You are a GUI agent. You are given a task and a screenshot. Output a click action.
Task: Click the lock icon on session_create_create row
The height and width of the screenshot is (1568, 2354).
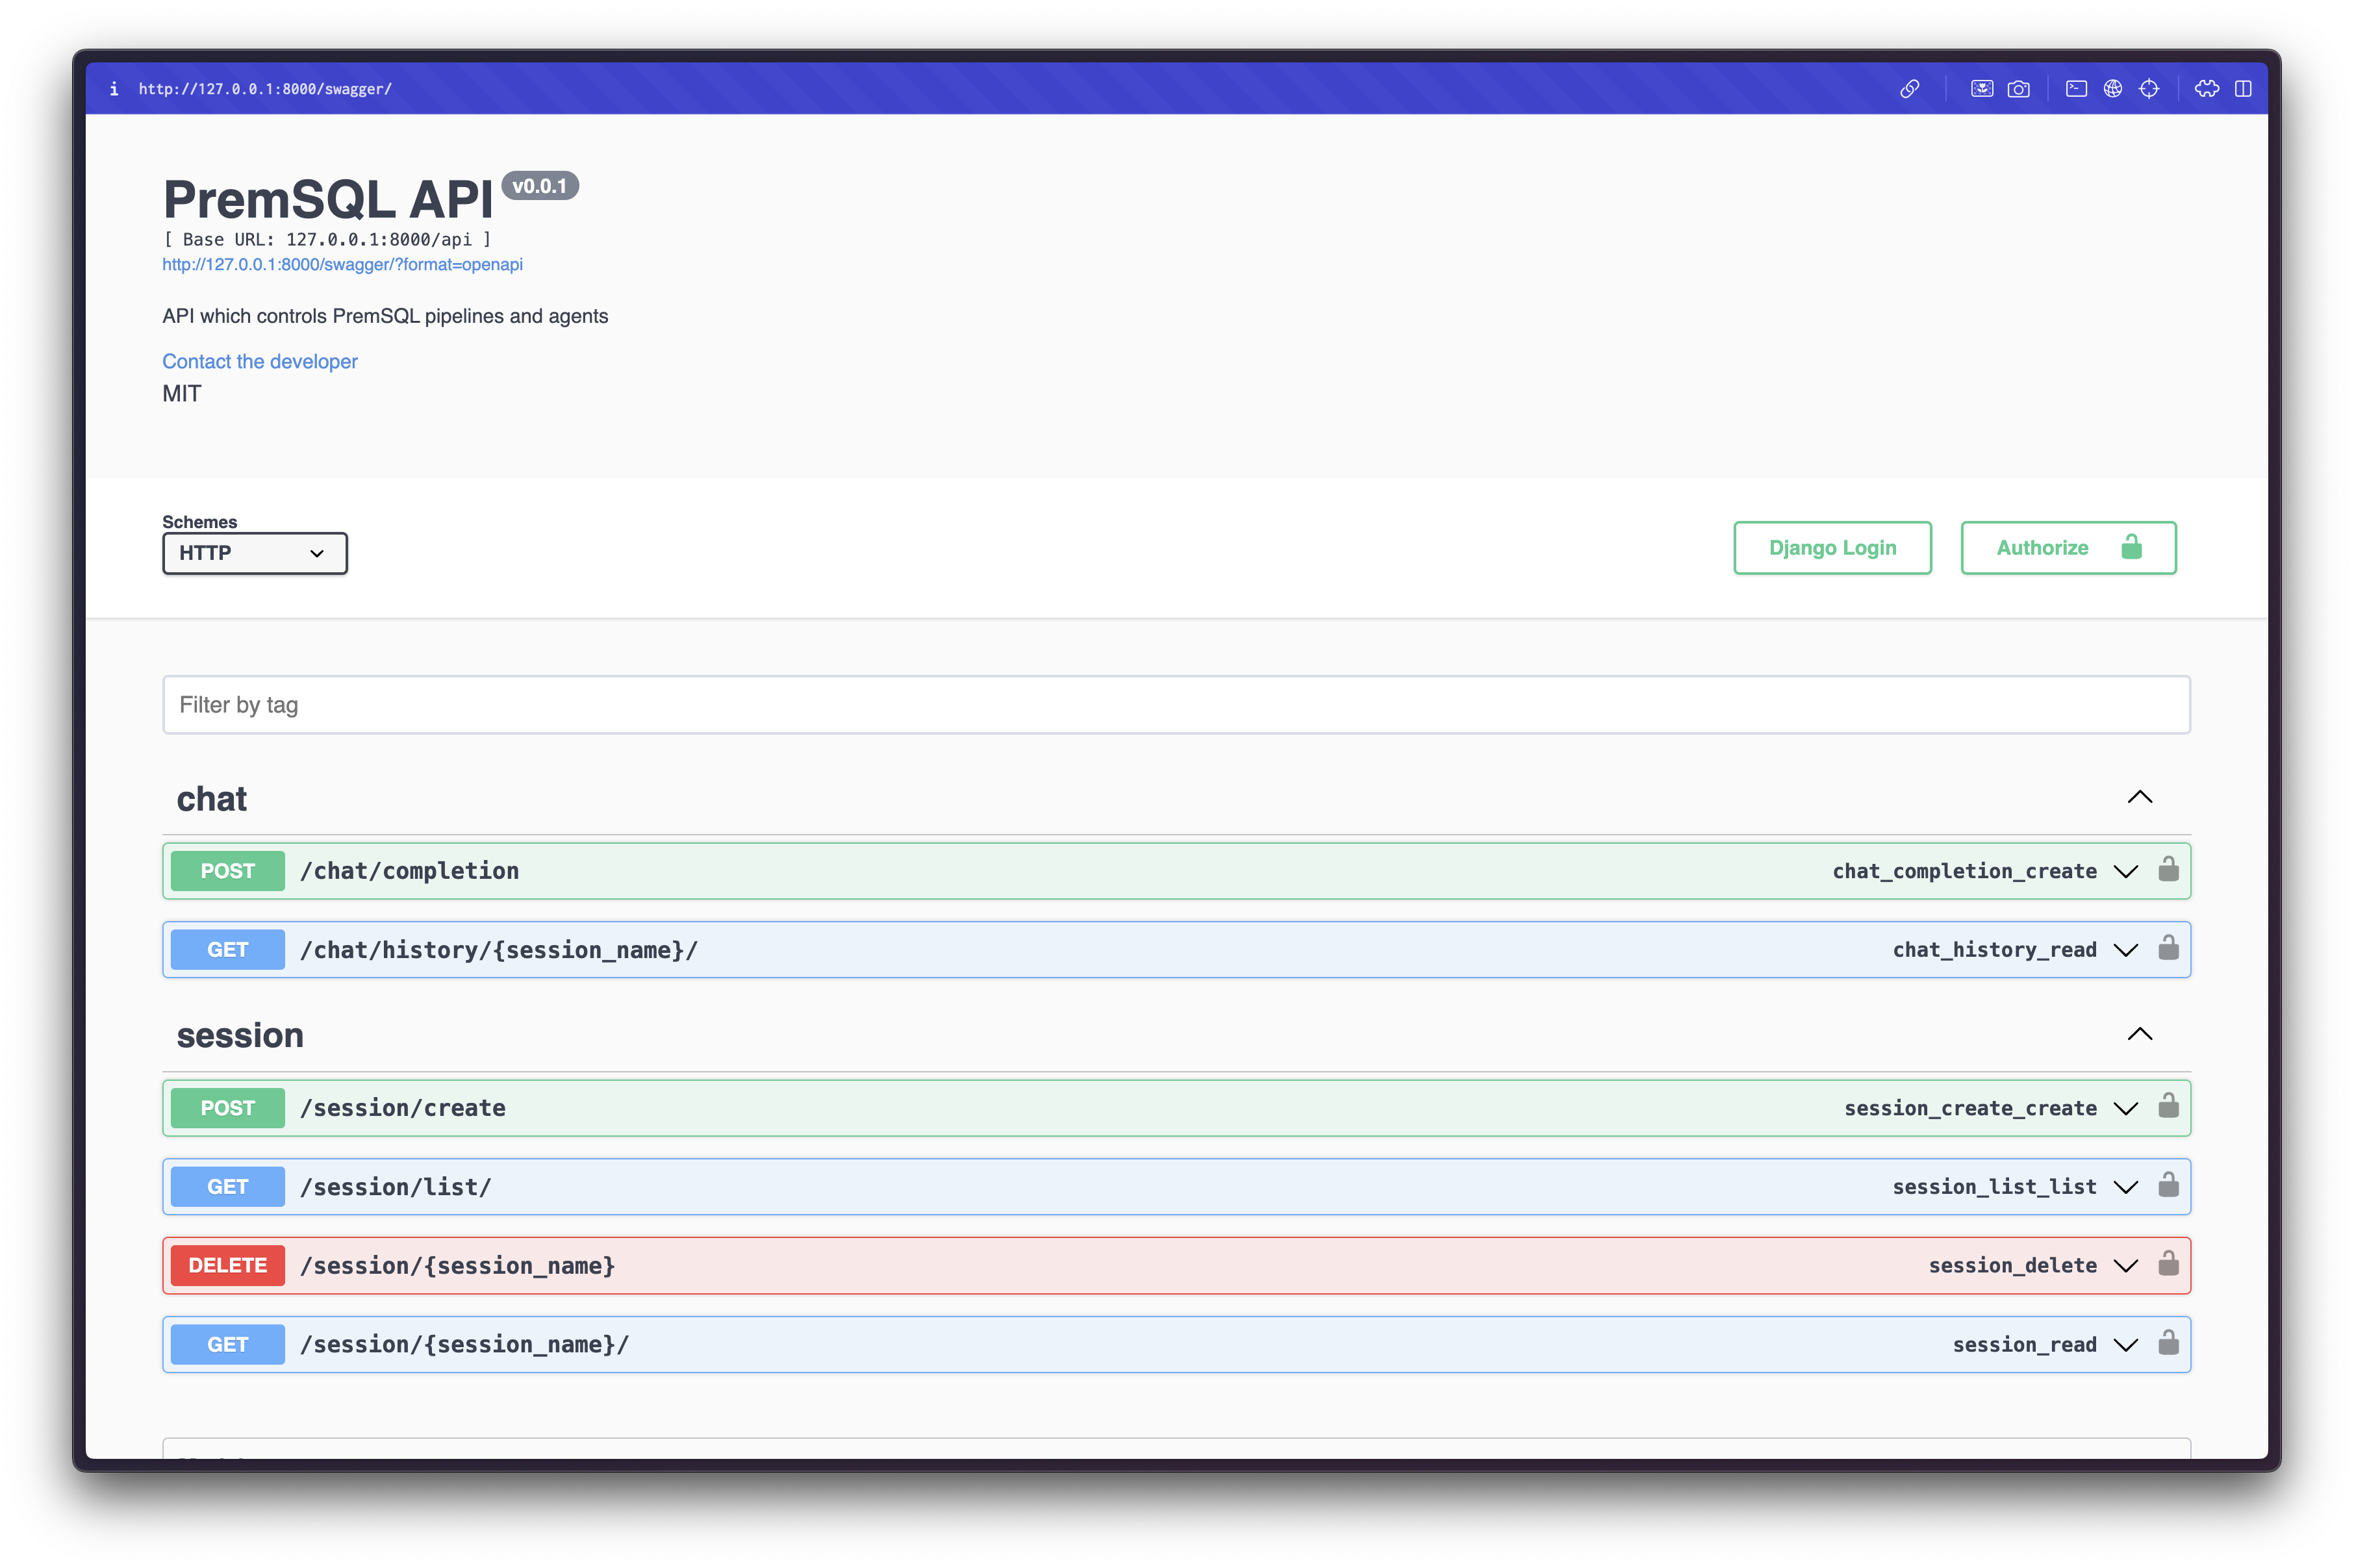[2168, 1106]
